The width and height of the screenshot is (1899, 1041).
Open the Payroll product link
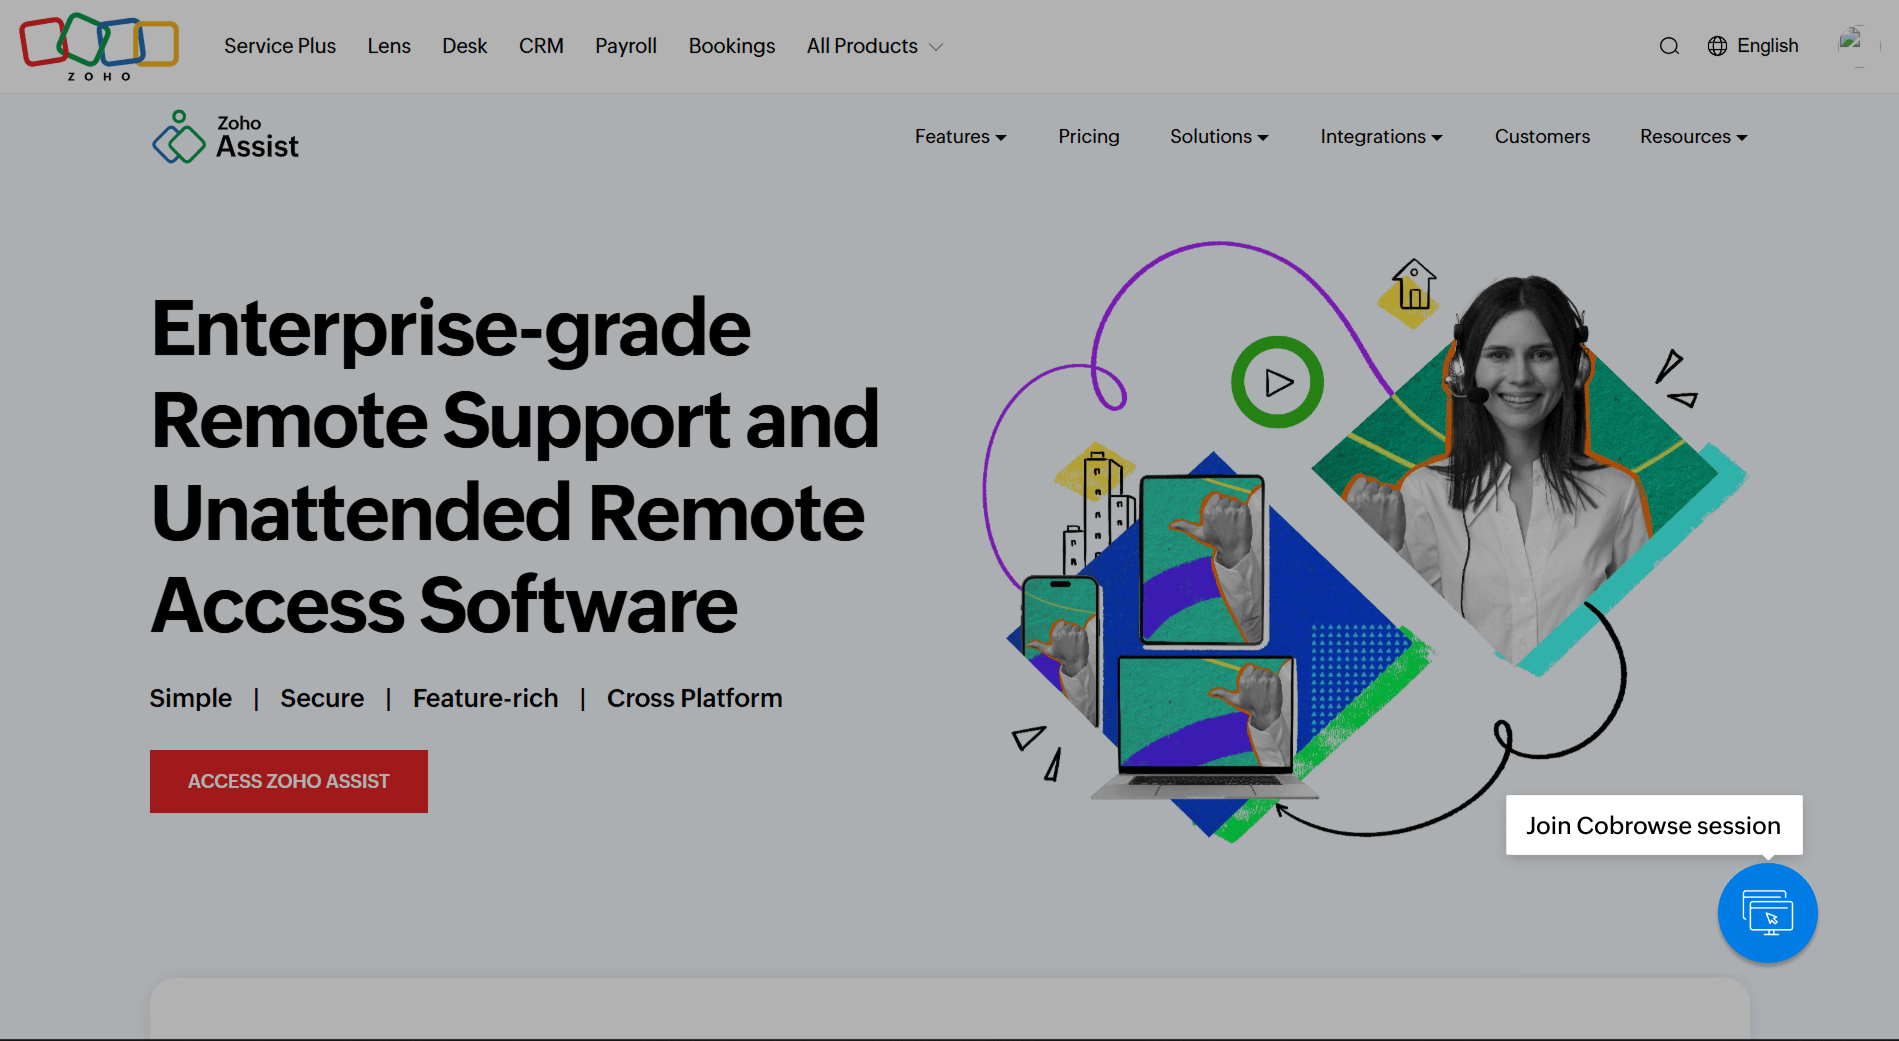(626, 46)
